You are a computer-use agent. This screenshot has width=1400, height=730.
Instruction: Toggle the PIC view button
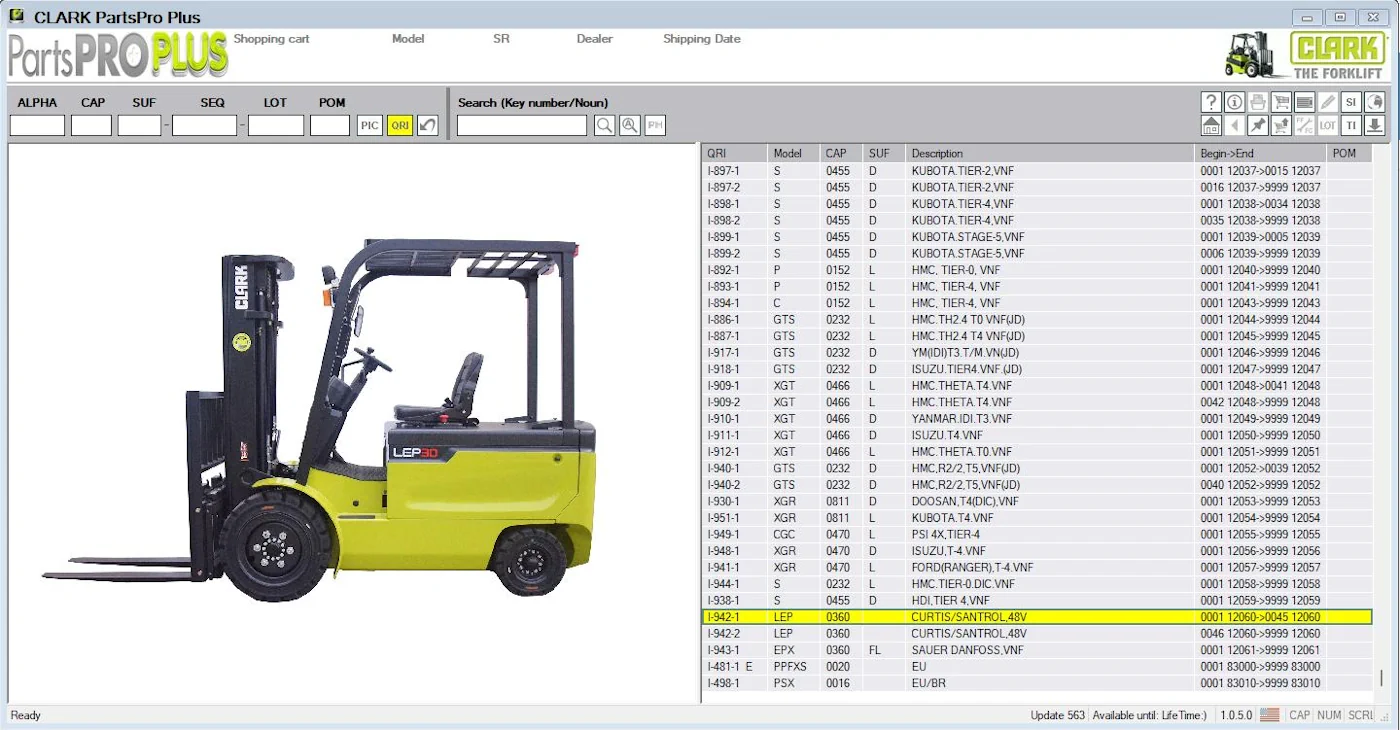point(370,125)
